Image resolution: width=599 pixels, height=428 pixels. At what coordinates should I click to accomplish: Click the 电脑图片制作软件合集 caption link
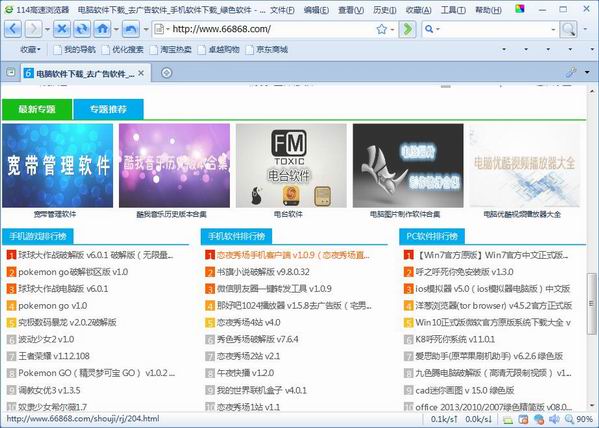(405, 214)
